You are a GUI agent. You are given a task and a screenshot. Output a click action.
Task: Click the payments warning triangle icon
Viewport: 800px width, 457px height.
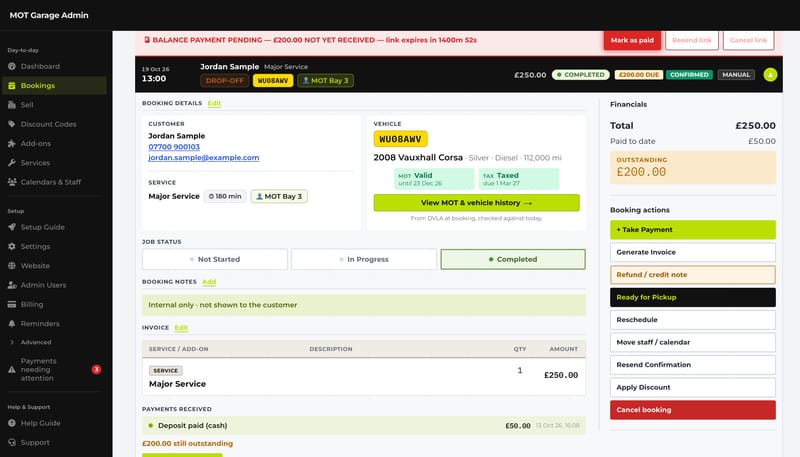click(x=12, y=370)
